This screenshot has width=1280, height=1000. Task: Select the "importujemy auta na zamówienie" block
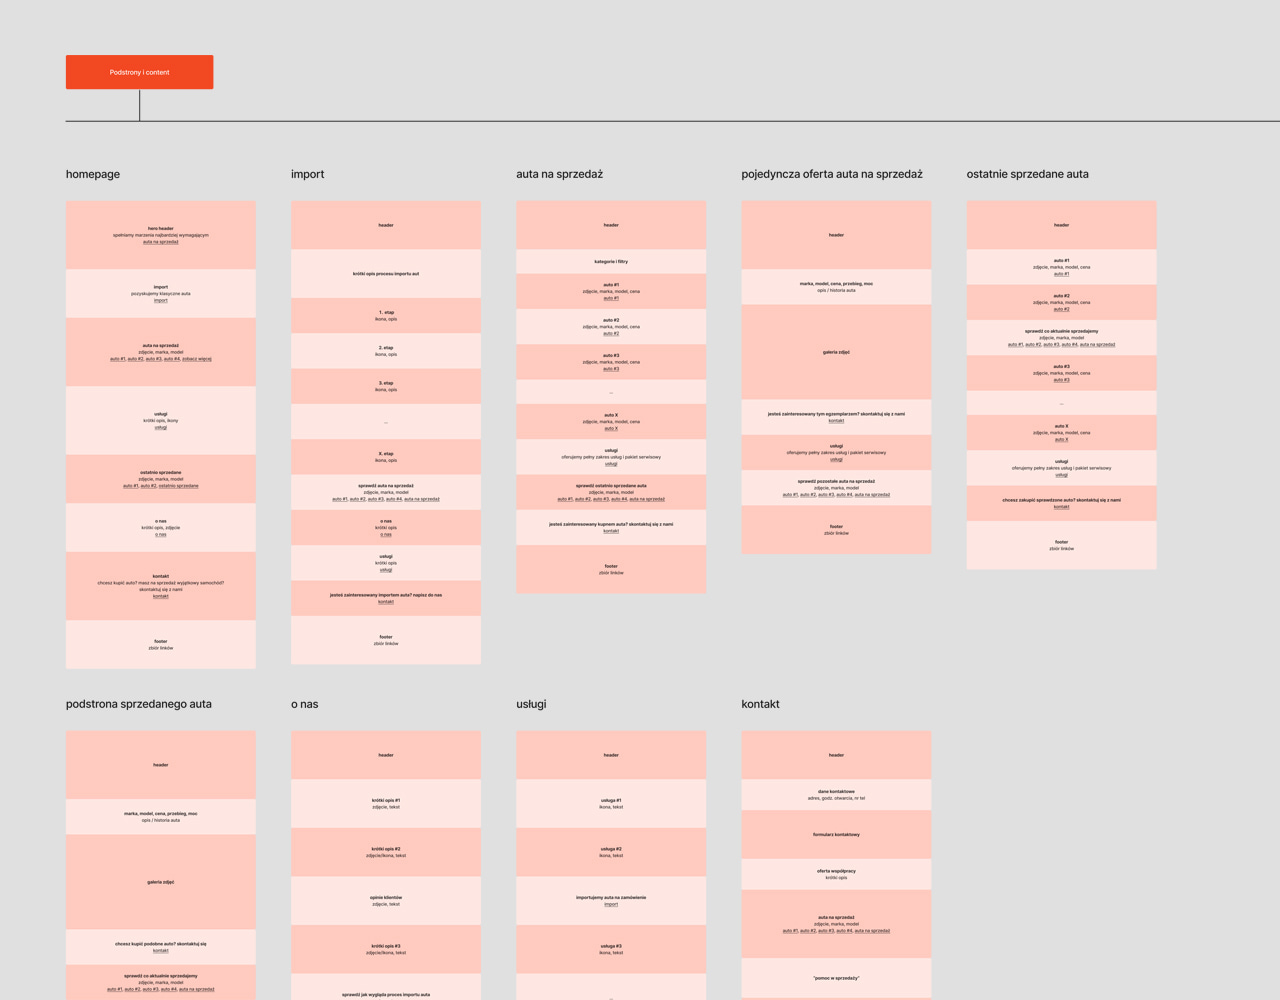(611, 900)
